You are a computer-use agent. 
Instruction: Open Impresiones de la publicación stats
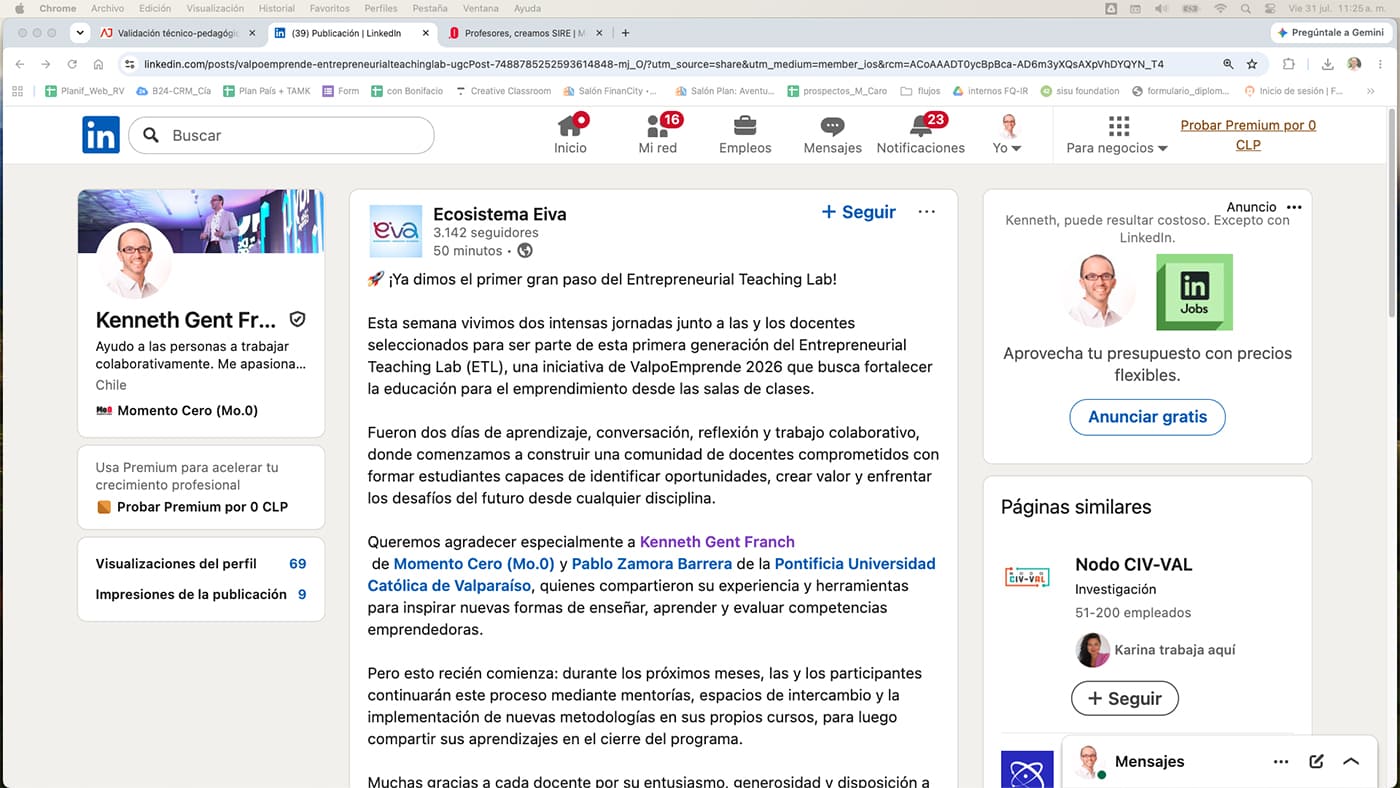[201, 594]
